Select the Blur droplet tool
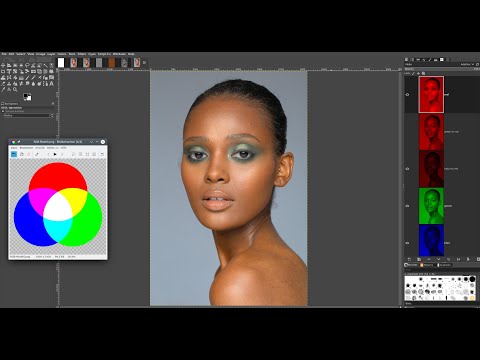Image resolution: width=480 pixels, height=360 pixels. 33,84
